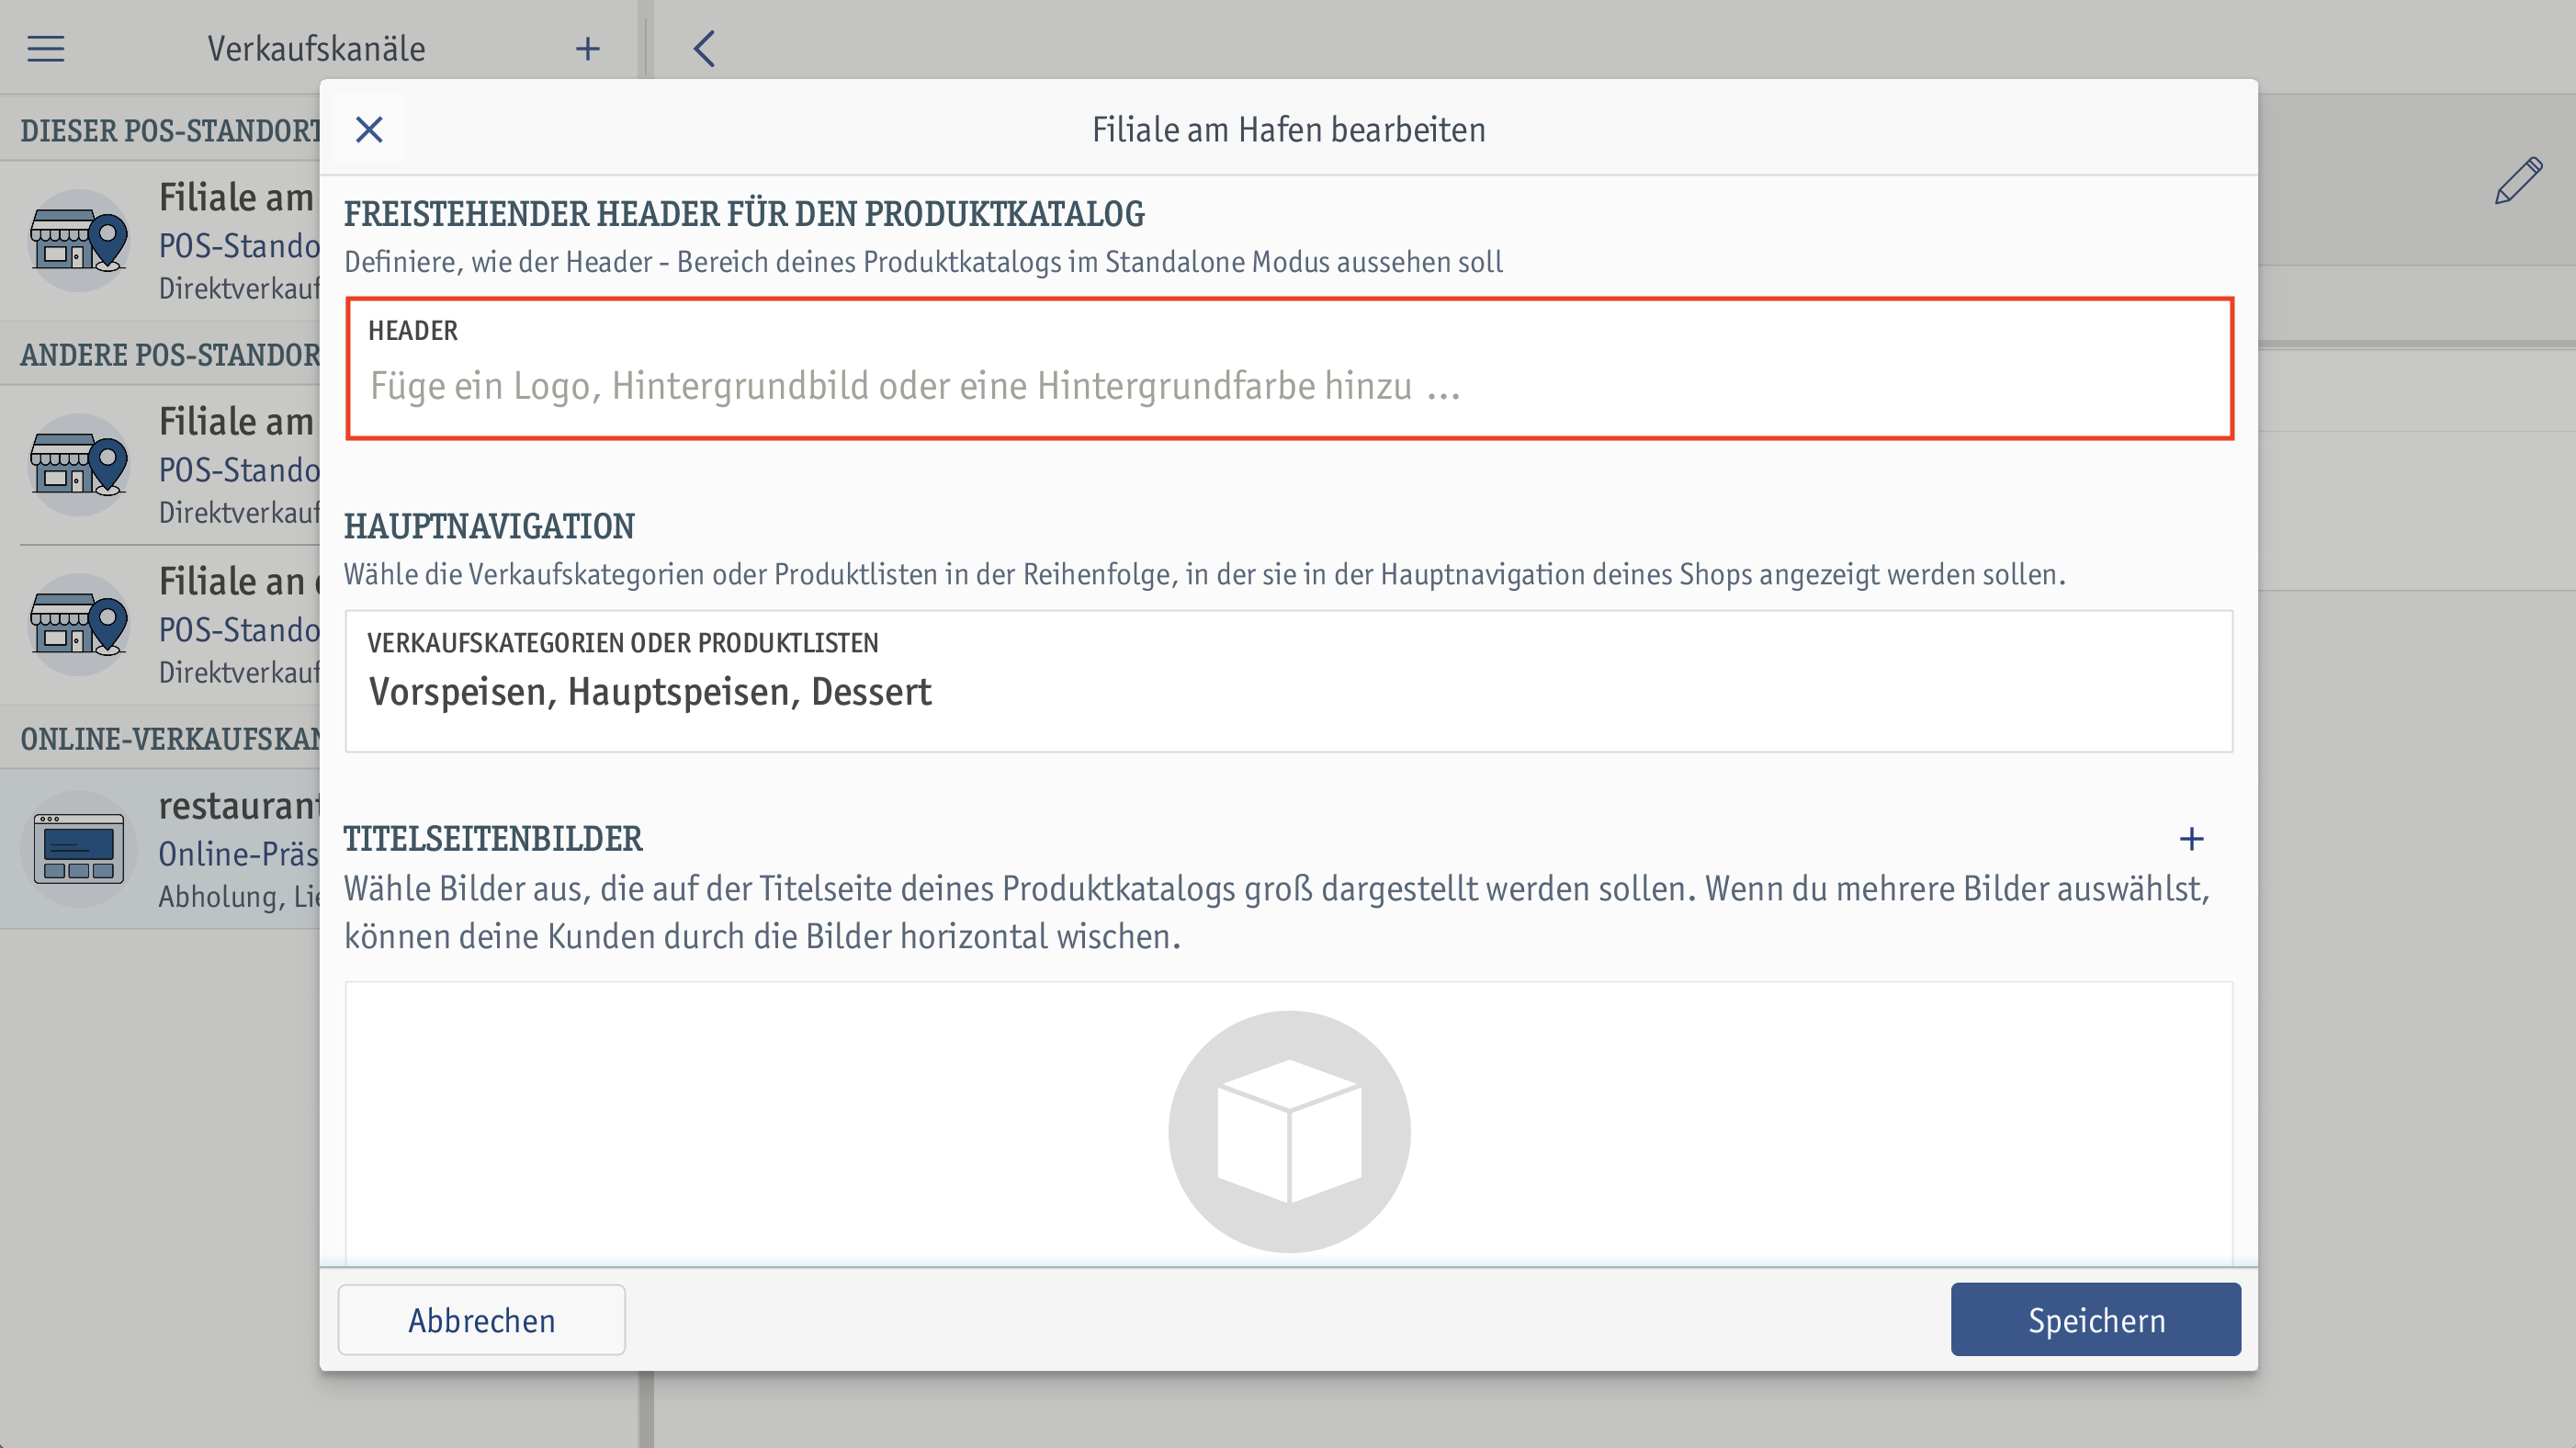Go back using the left chevron arrow
The width and height of the screenshot is (2576, 1448).
coord(704,48)
